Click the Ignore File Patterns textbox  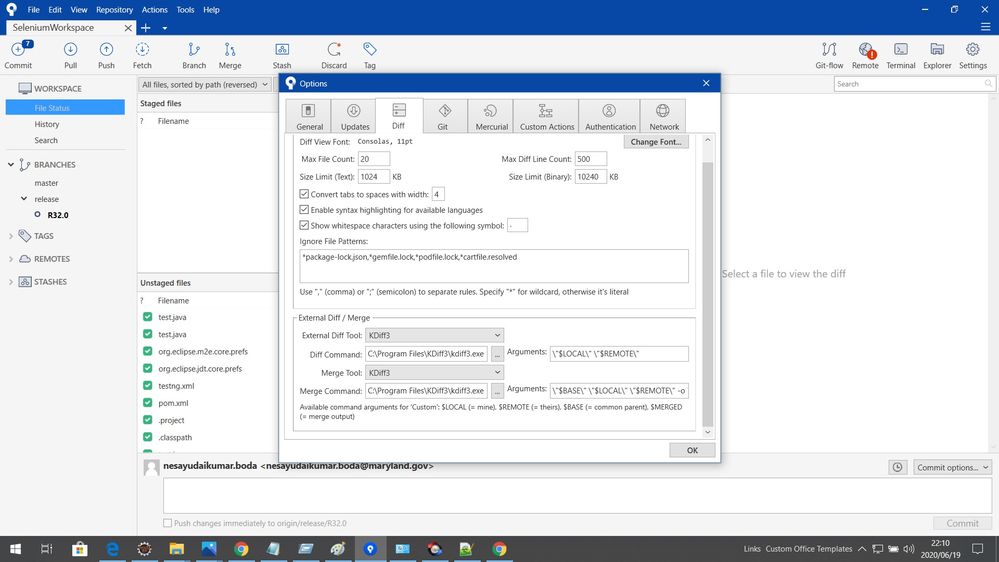(494, 266)
